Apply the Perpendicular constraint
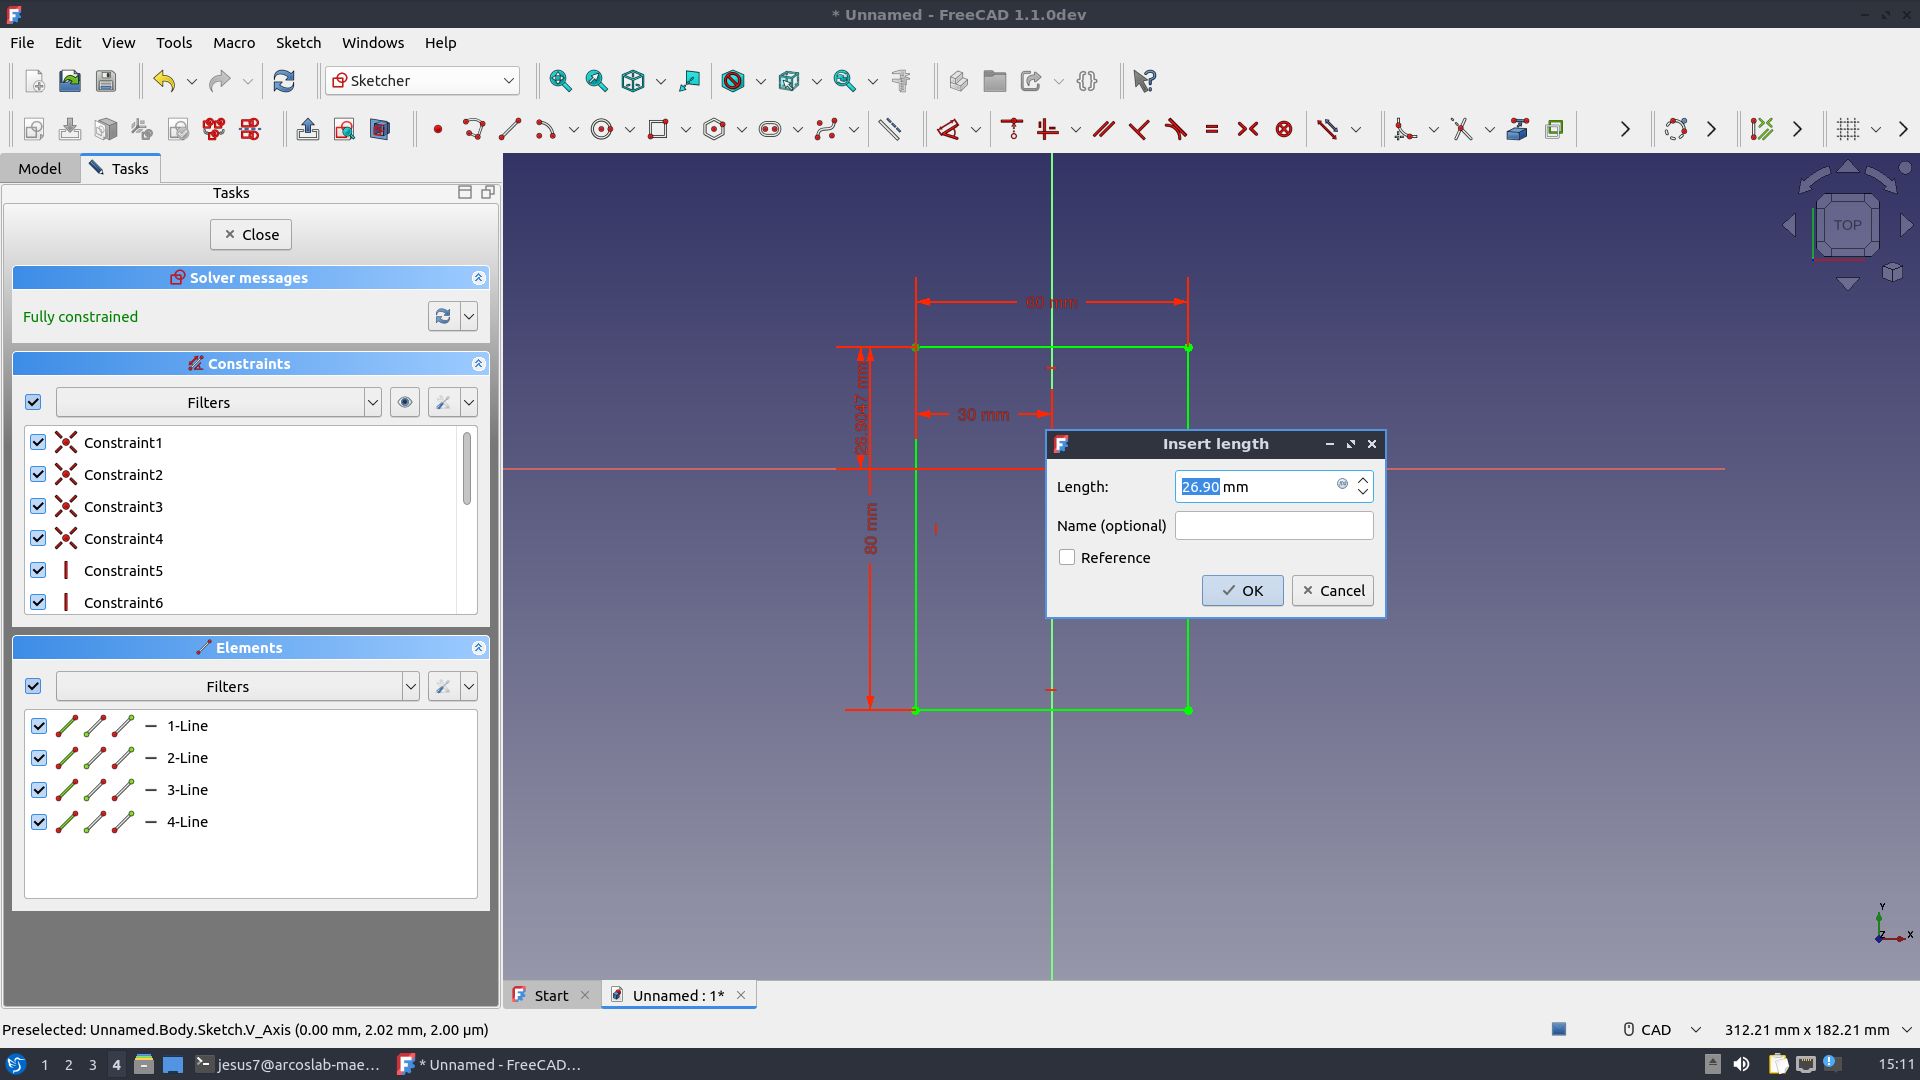The height and width of the screenshot is (1080, 1920). tap(1139, 129)
